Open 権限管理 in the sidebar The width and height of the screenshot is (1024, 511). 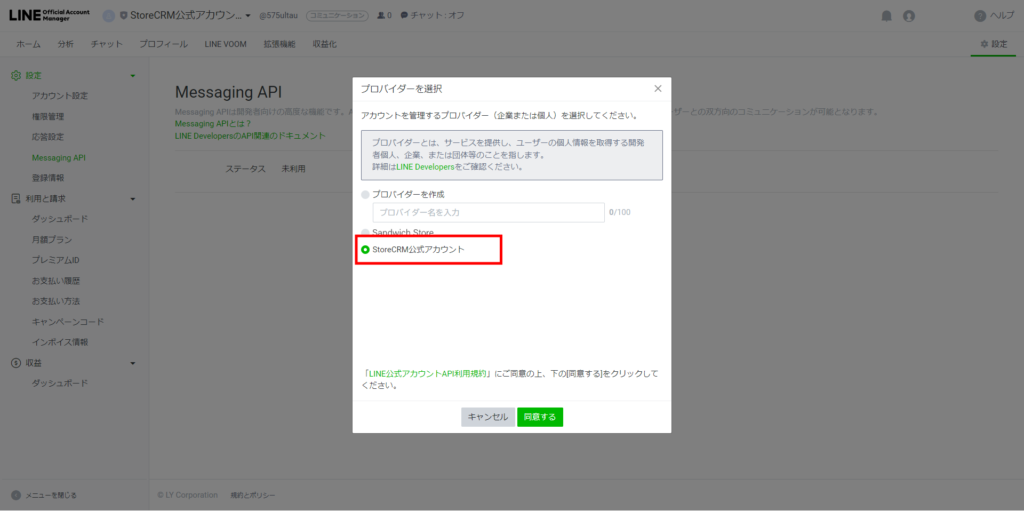[x=48, y=117]
